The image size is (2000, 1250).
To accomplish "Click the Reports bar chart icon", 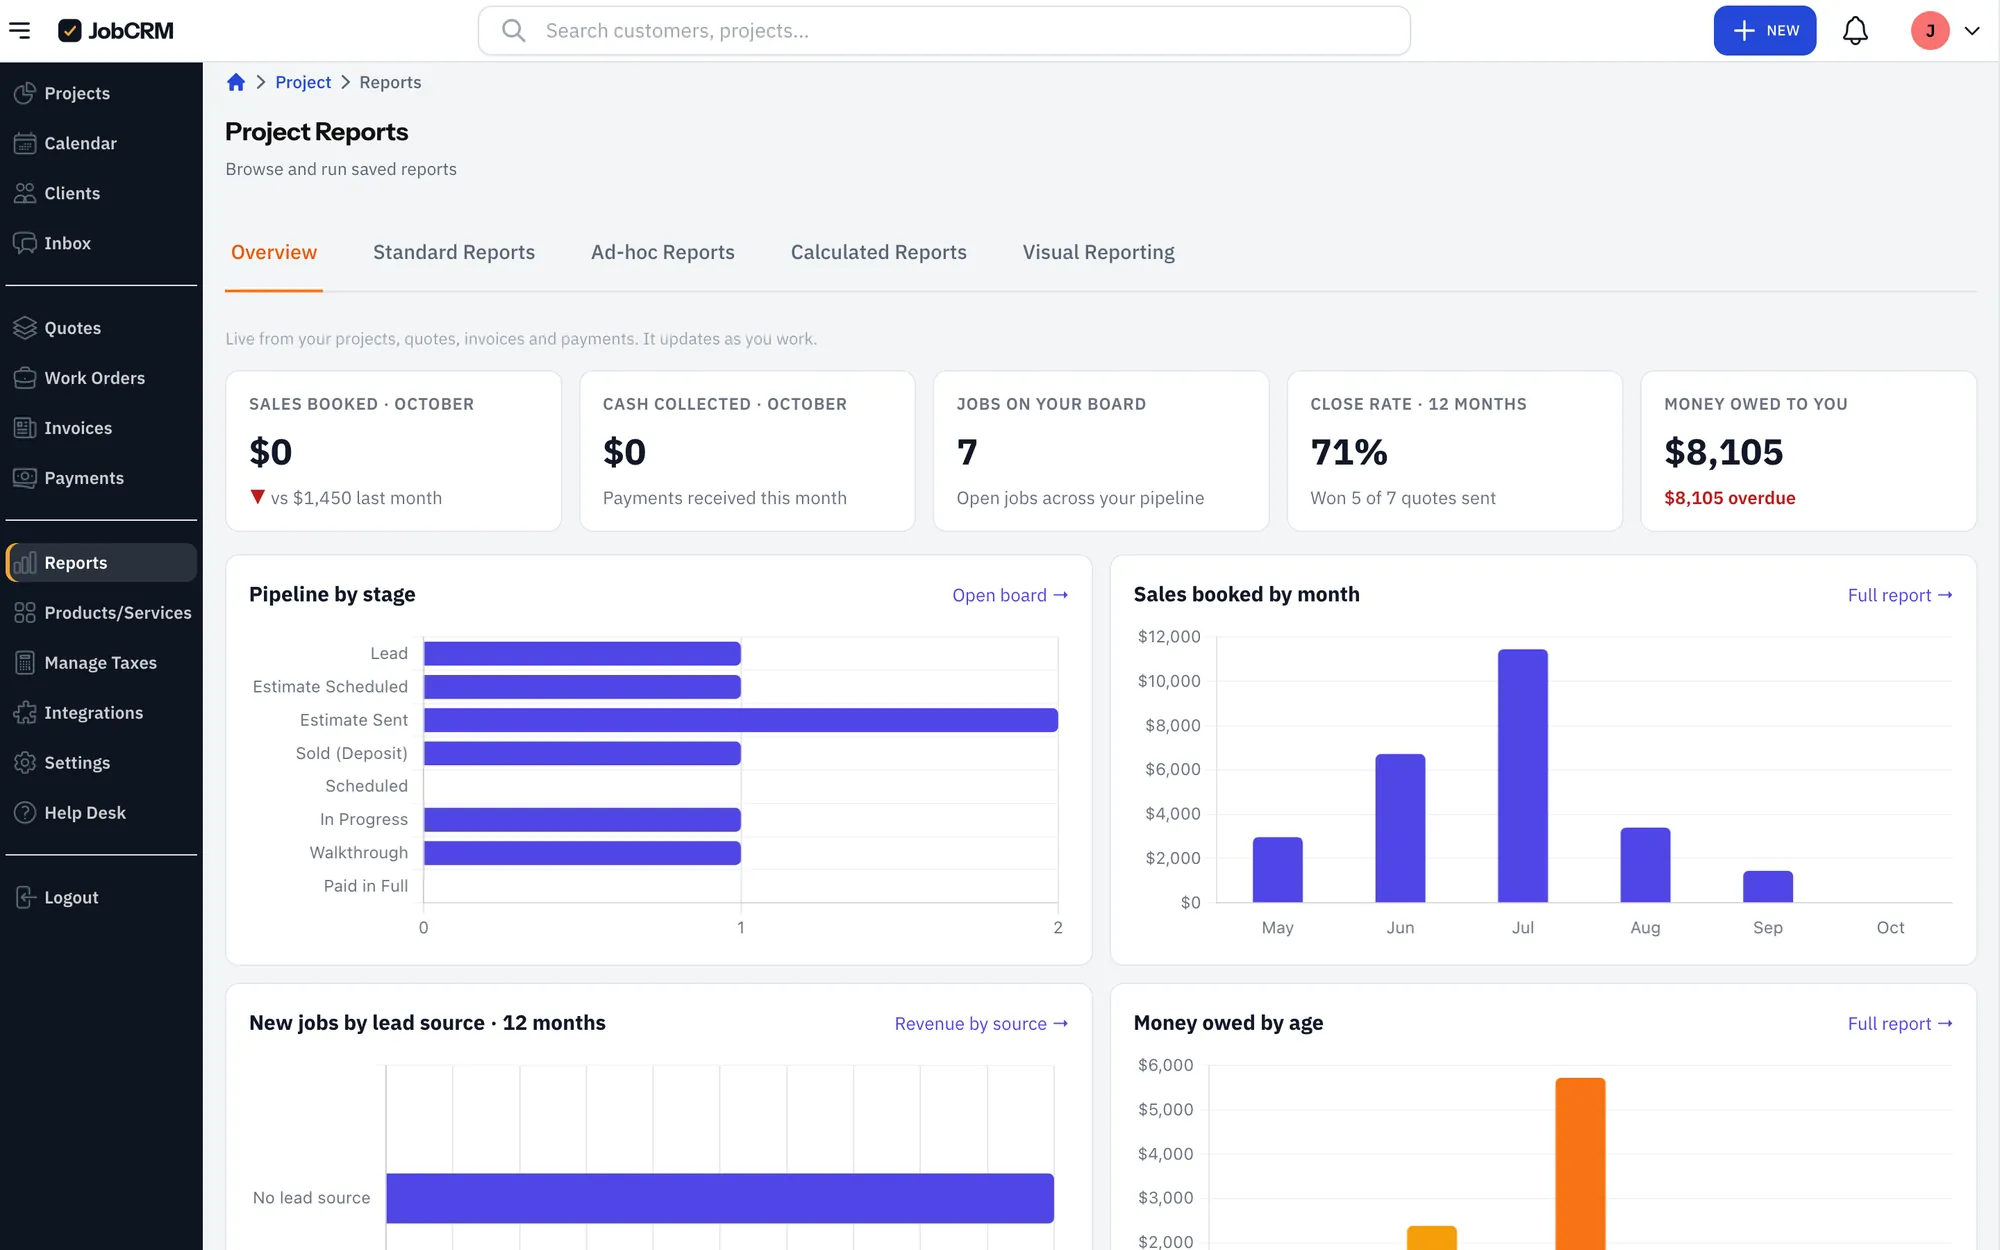I will click(x=25, y=563).
